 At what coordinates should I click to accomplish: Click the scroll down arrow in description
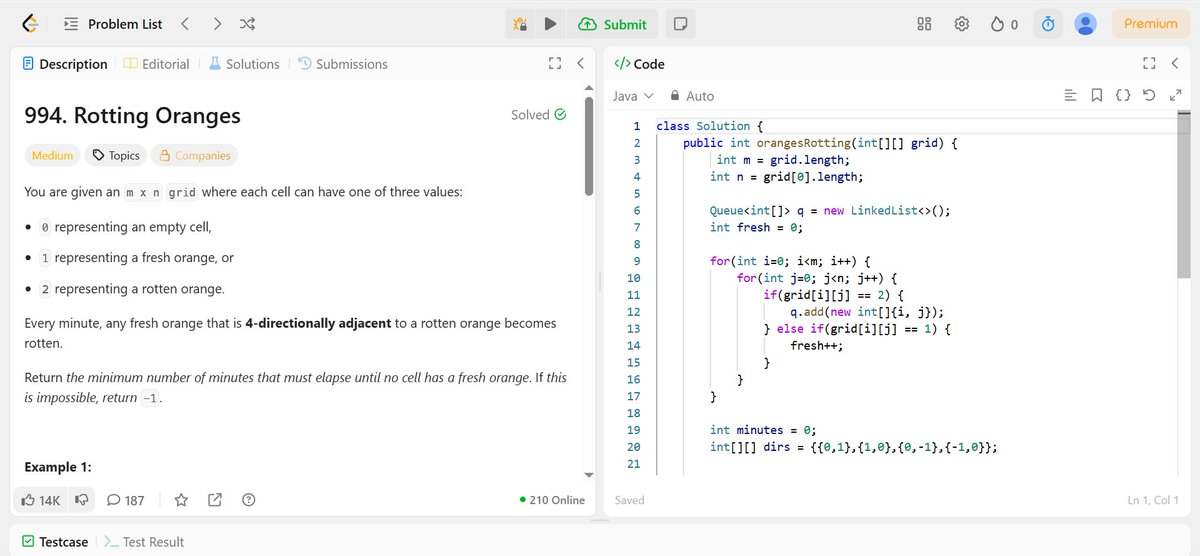click(x=589, y=475)
